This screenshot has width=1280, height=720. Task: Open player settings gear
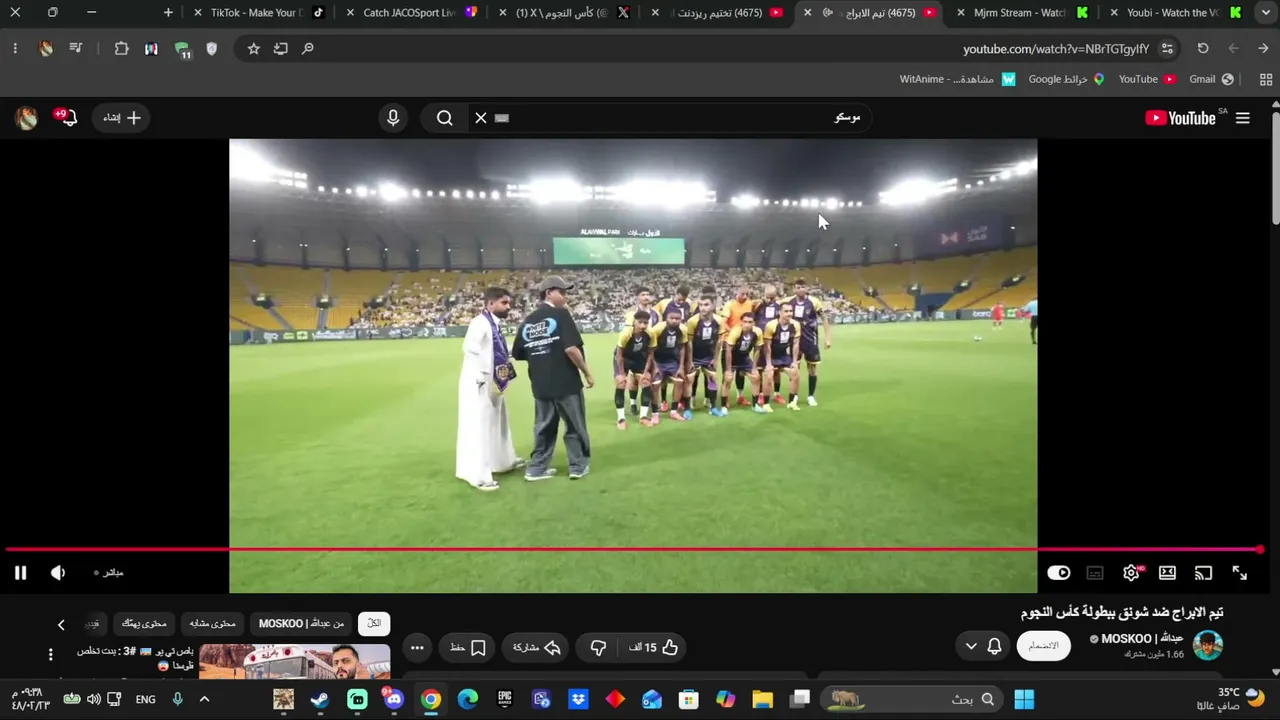click(1131, 573)
